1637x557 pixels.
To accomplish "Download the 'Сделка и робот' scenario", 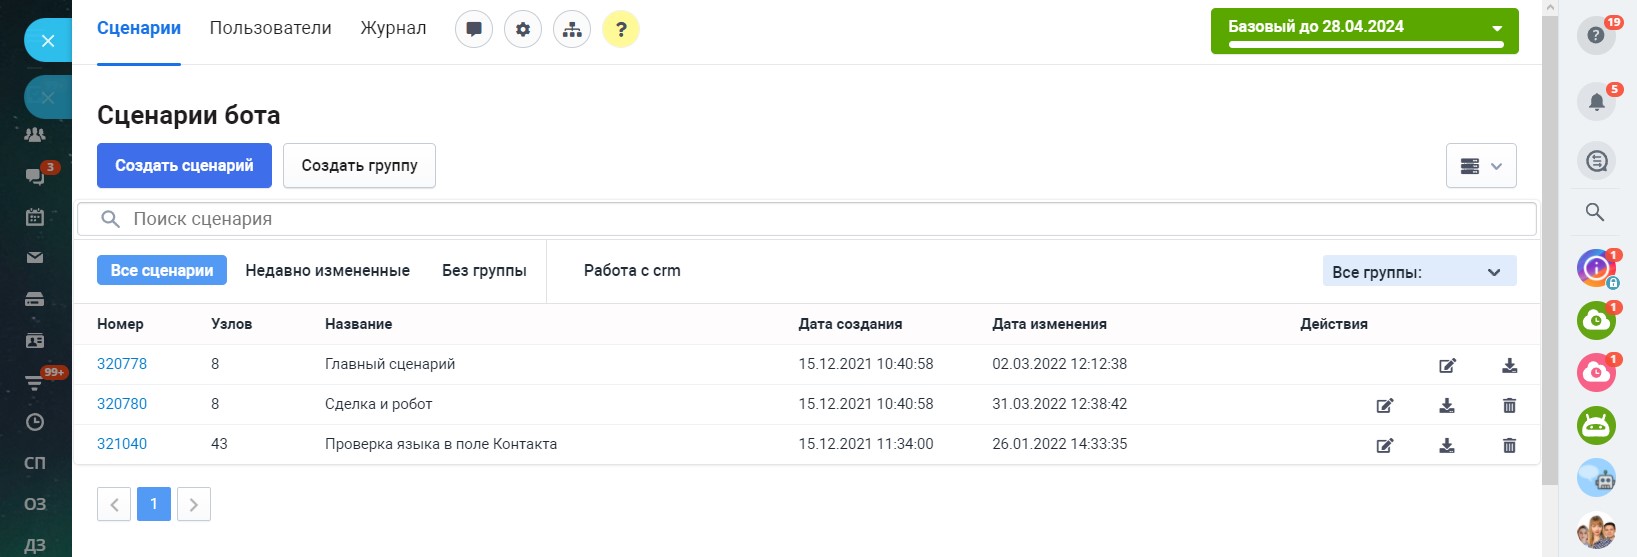I will click(x=1447, y=405).
